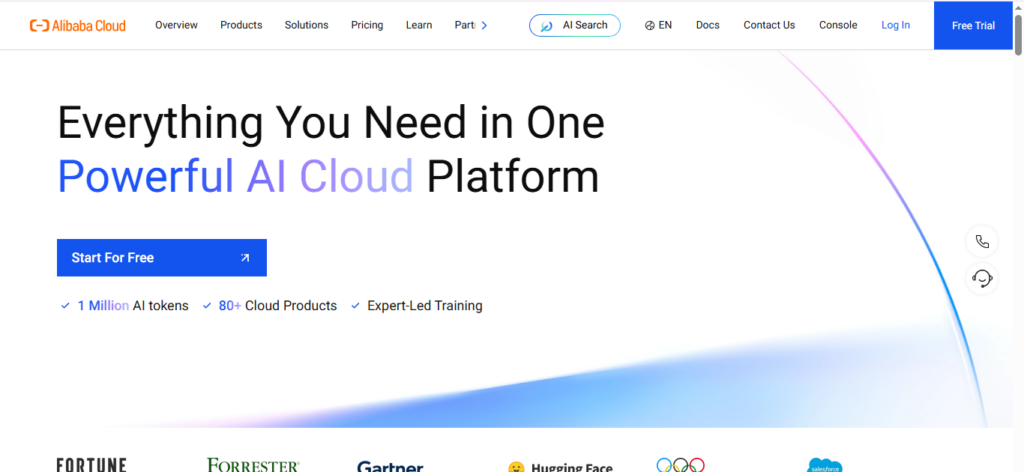Click the arrow icon on Start For Free
This screenshot has height=472, width=1024.
click(245, 258)
